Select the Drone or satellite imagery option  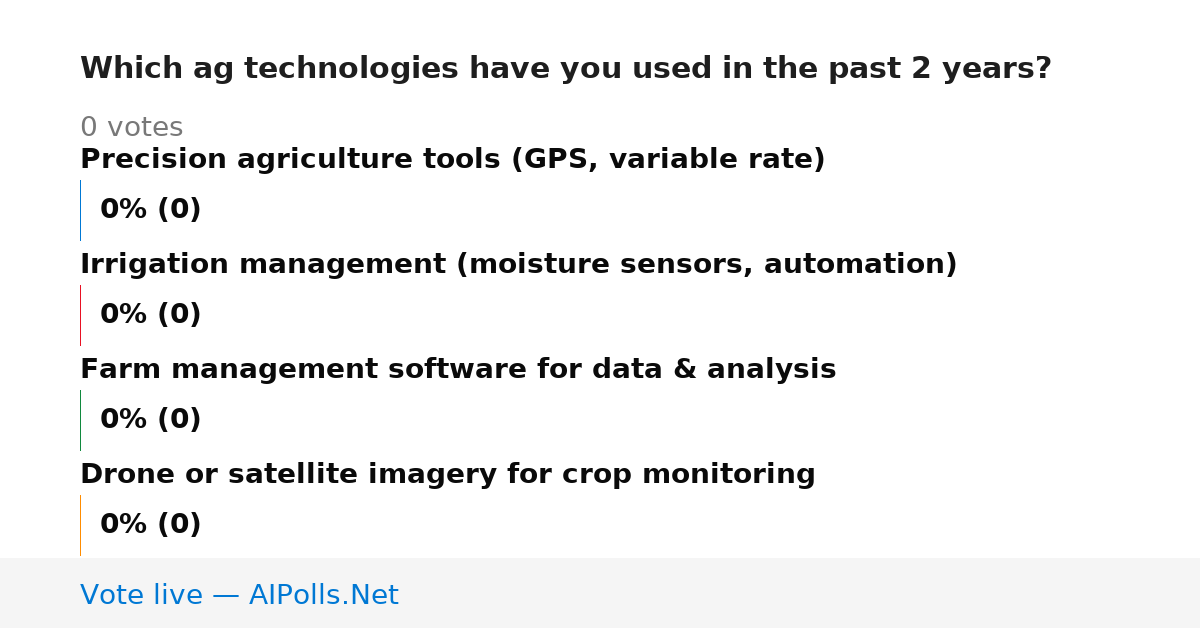(448, 475)
